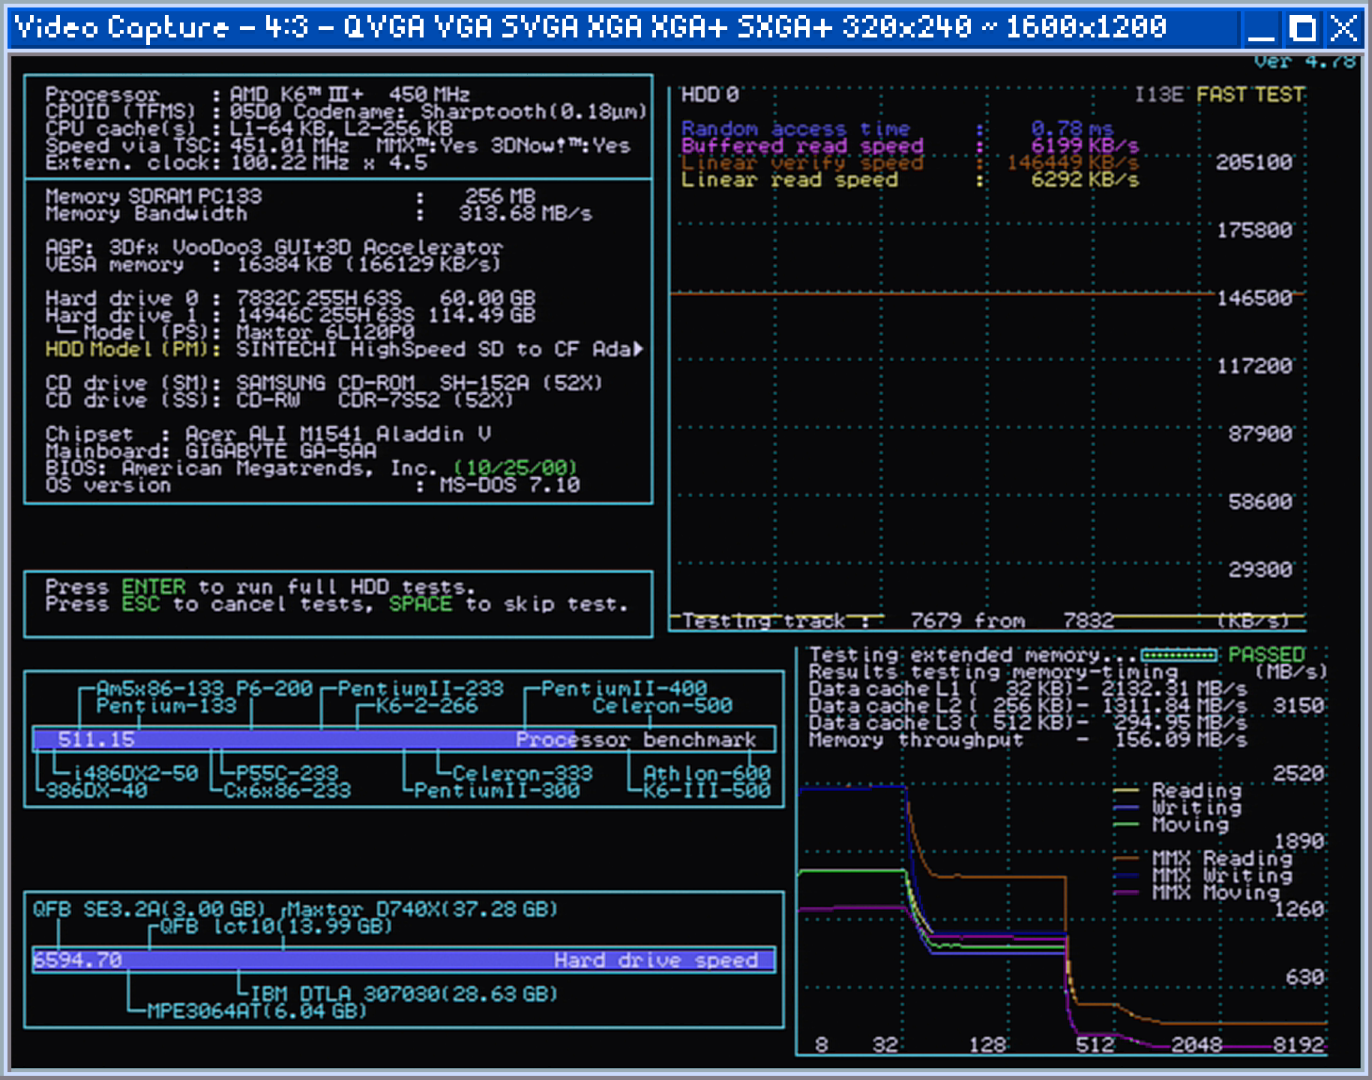
Task: Select the 'Hard drive 0' 60.00 GB line
Action: (290, 298)
